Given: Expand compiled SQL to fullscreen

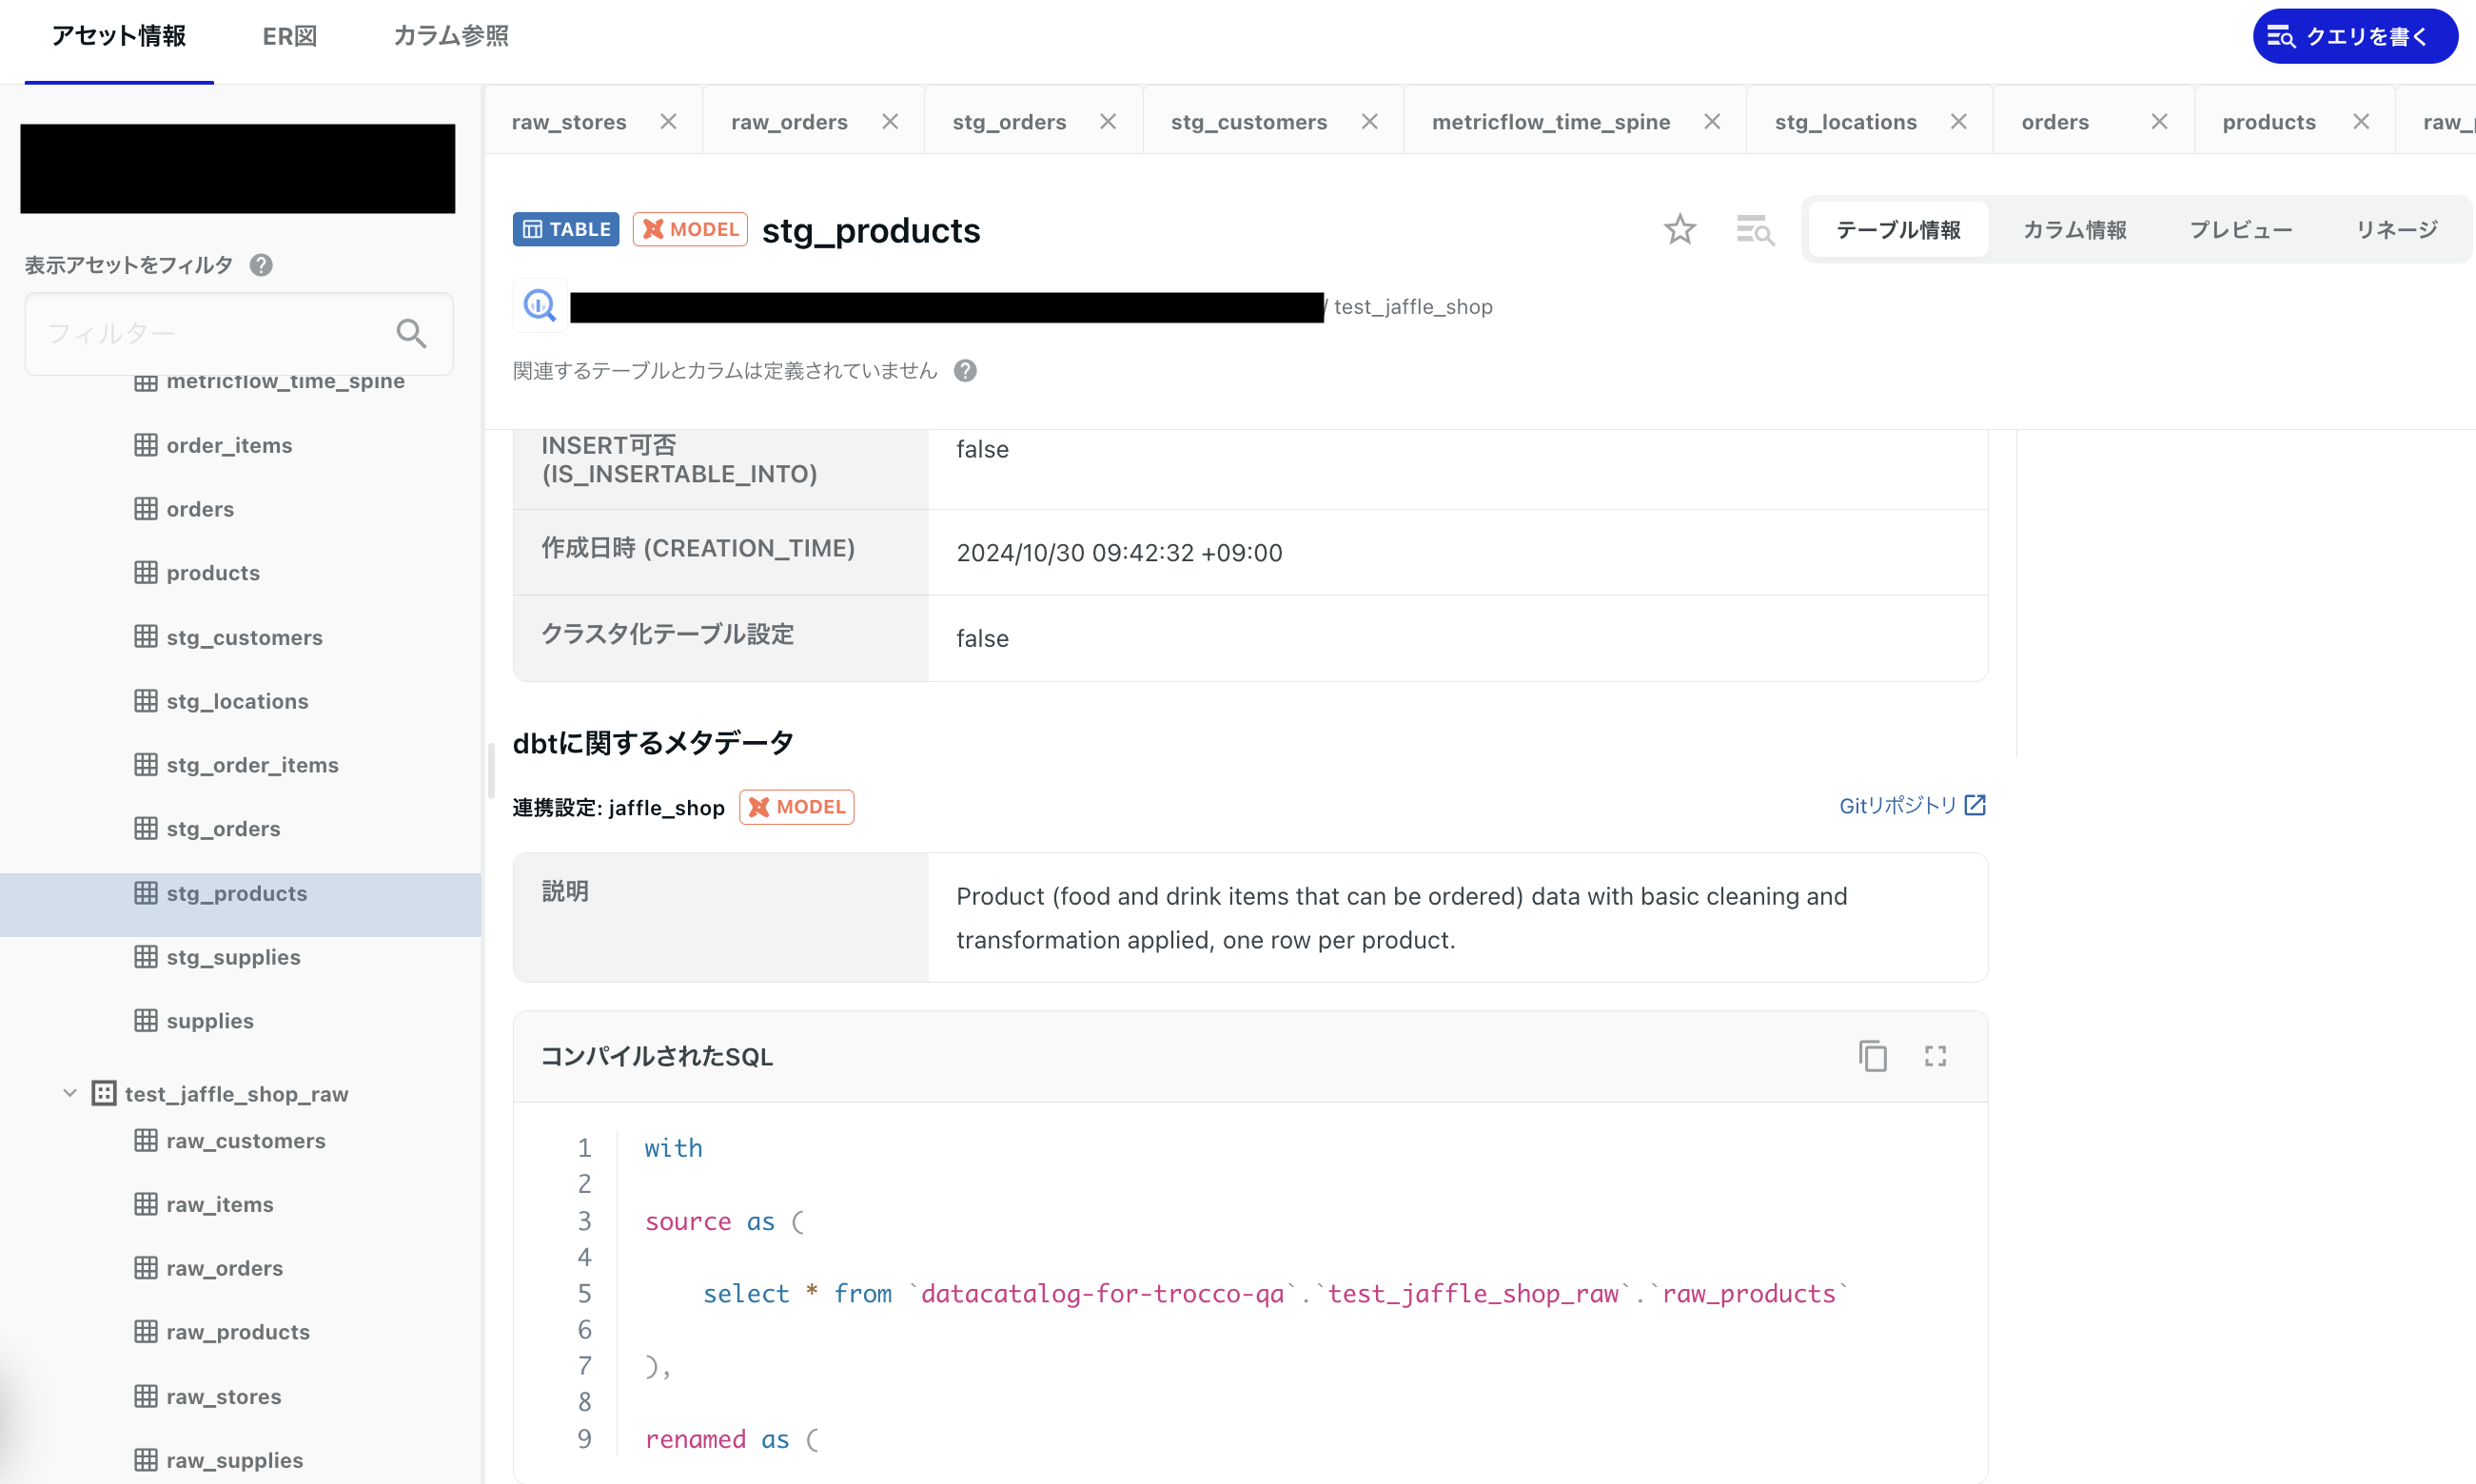Looking at the screenshot, I should tap(1935, 1056).
